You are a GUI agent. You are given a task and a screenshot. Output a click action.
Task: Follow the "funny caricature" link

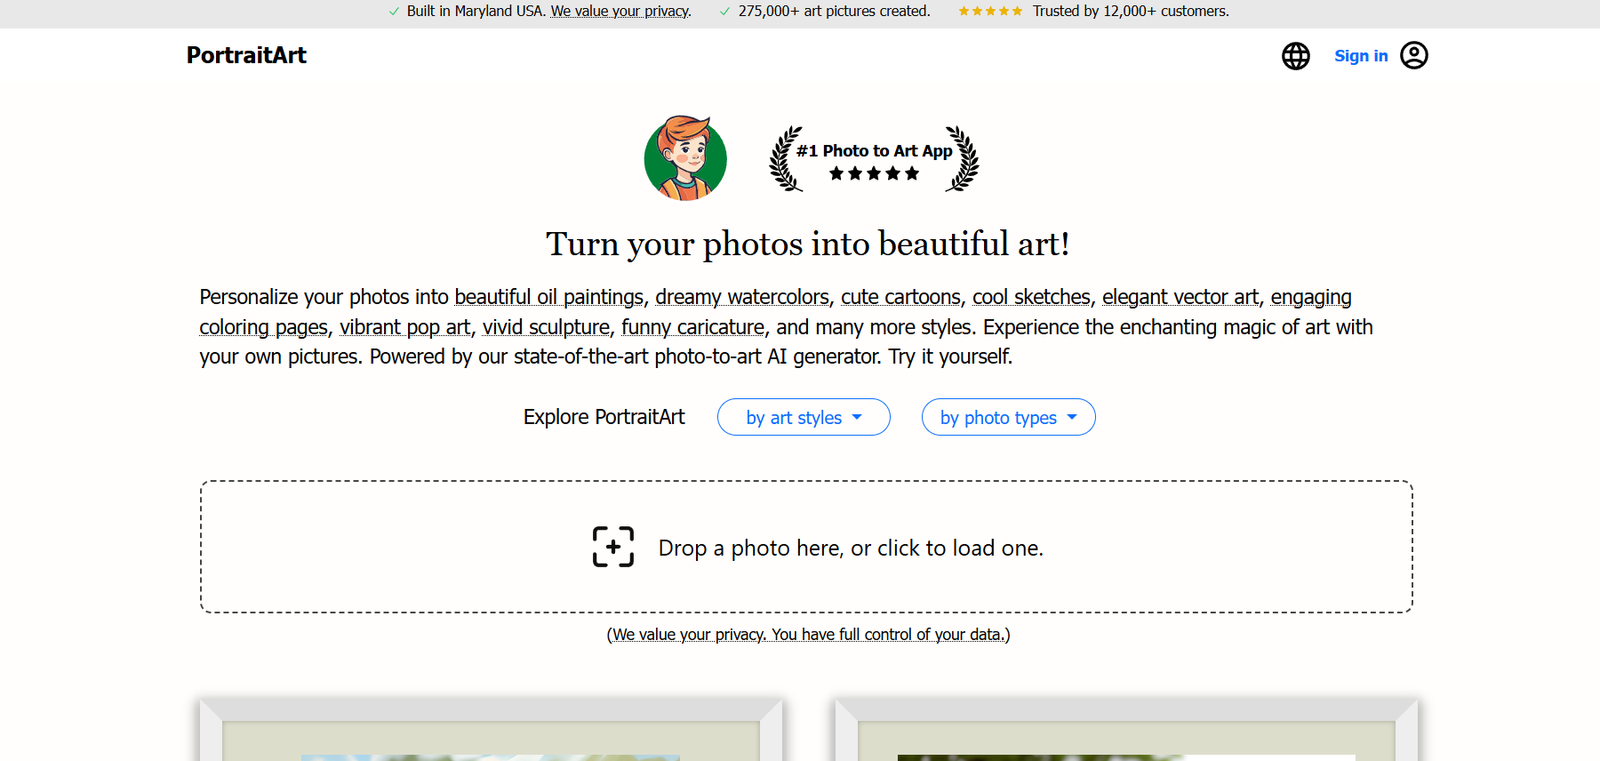tap(692, 327)
